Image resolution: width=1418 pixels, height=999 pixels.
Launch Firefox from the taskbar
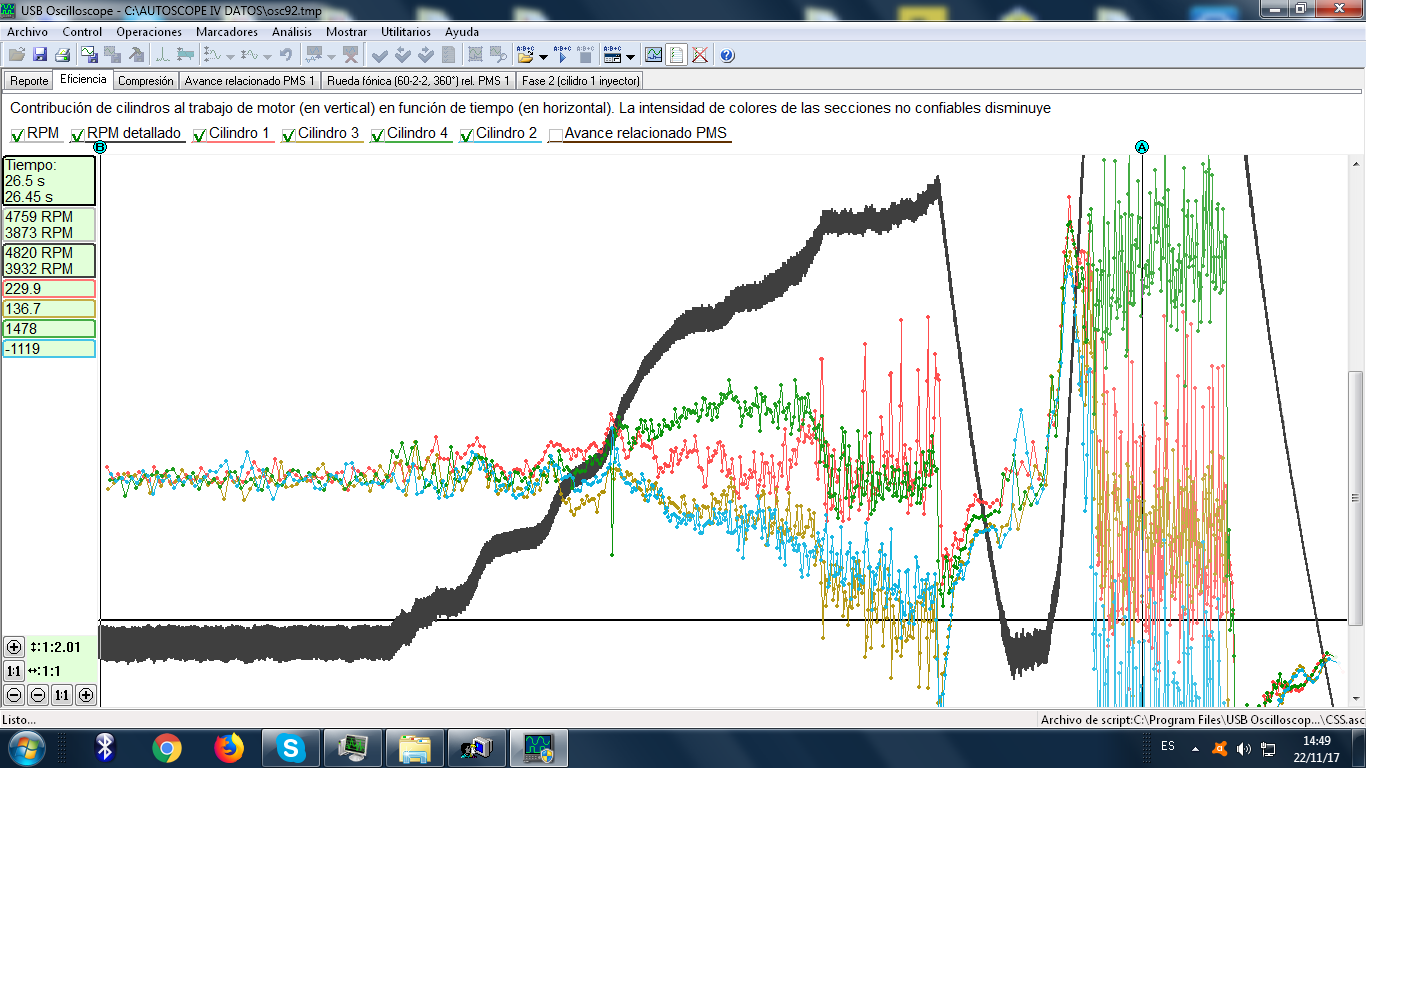click(x=228, y=748)
